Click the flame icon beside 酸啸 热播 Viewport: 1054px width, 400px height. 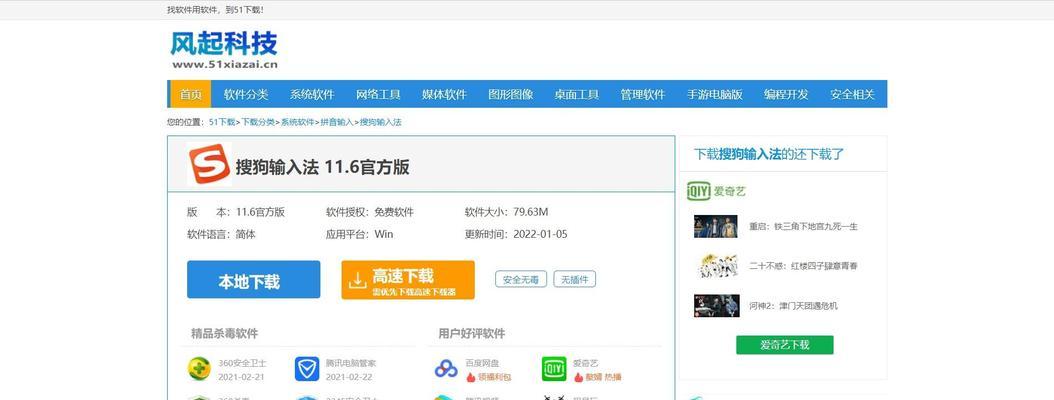[578, 377]
